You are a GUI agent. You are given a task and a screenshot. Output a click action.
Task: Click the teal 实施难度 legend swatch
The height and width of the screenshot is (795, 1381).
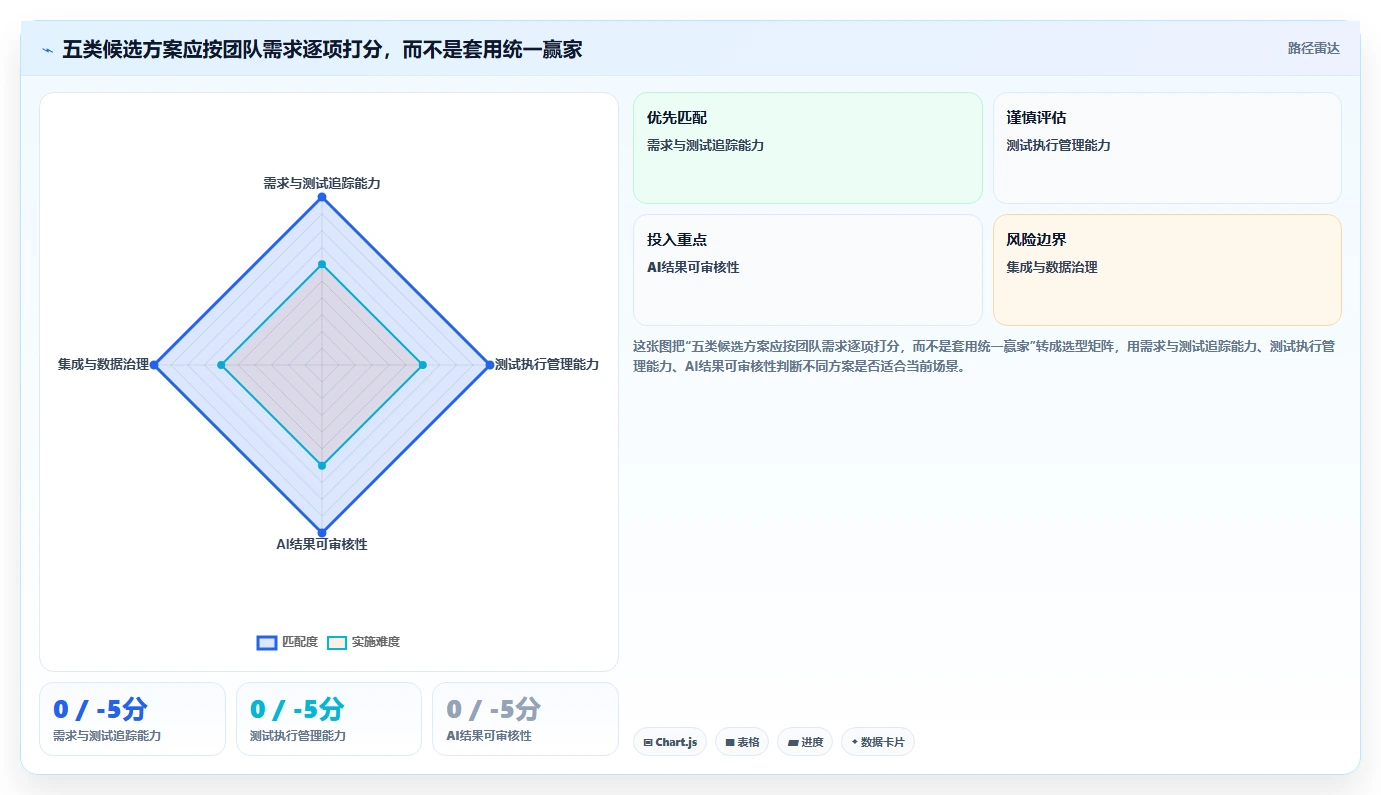[x=337, y=642]
